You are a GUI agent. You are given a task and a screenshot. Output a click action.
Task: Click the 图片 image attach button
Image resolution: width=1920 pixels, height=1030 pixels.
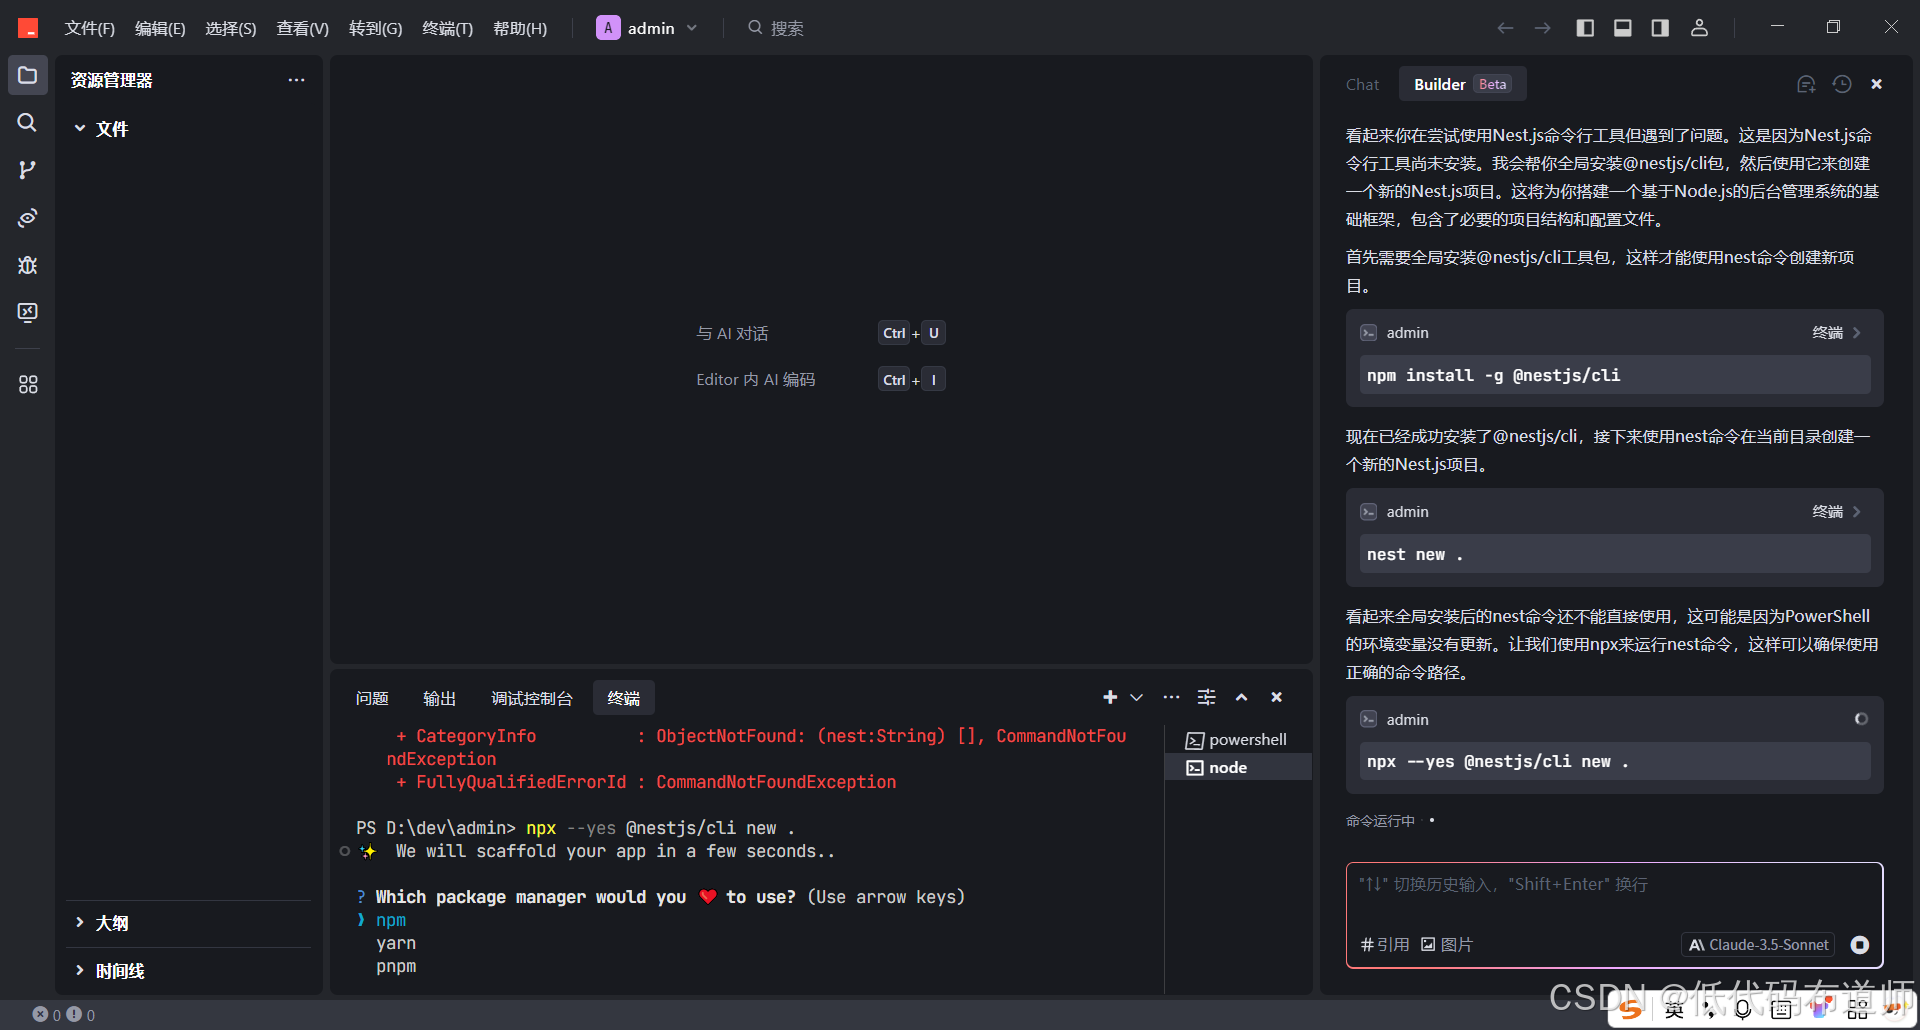[x=1447, y=945]
